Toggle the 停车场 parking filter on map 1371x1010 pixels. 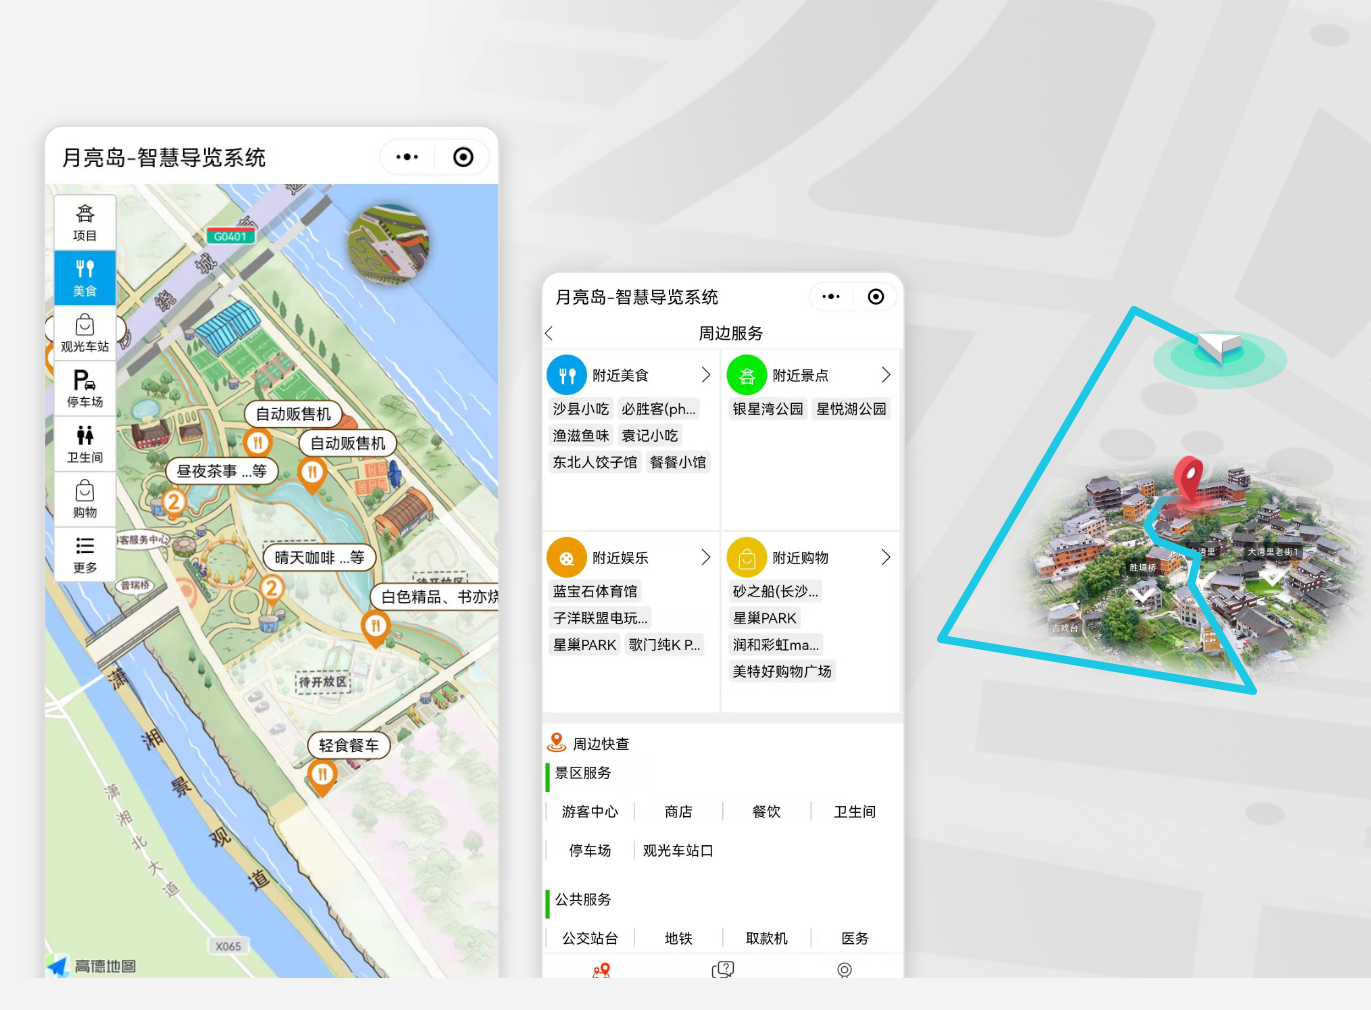[x=85, y=388]
